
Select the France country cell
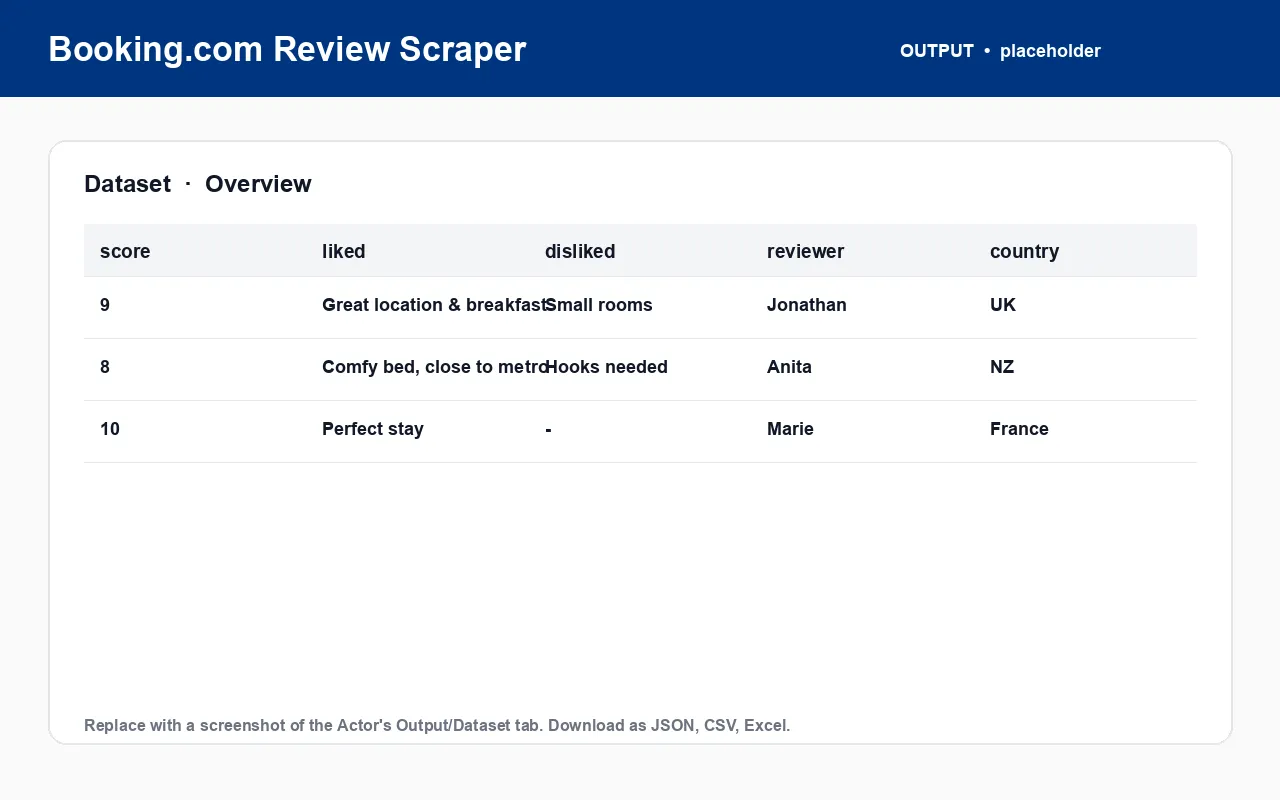coord(1019,429)
